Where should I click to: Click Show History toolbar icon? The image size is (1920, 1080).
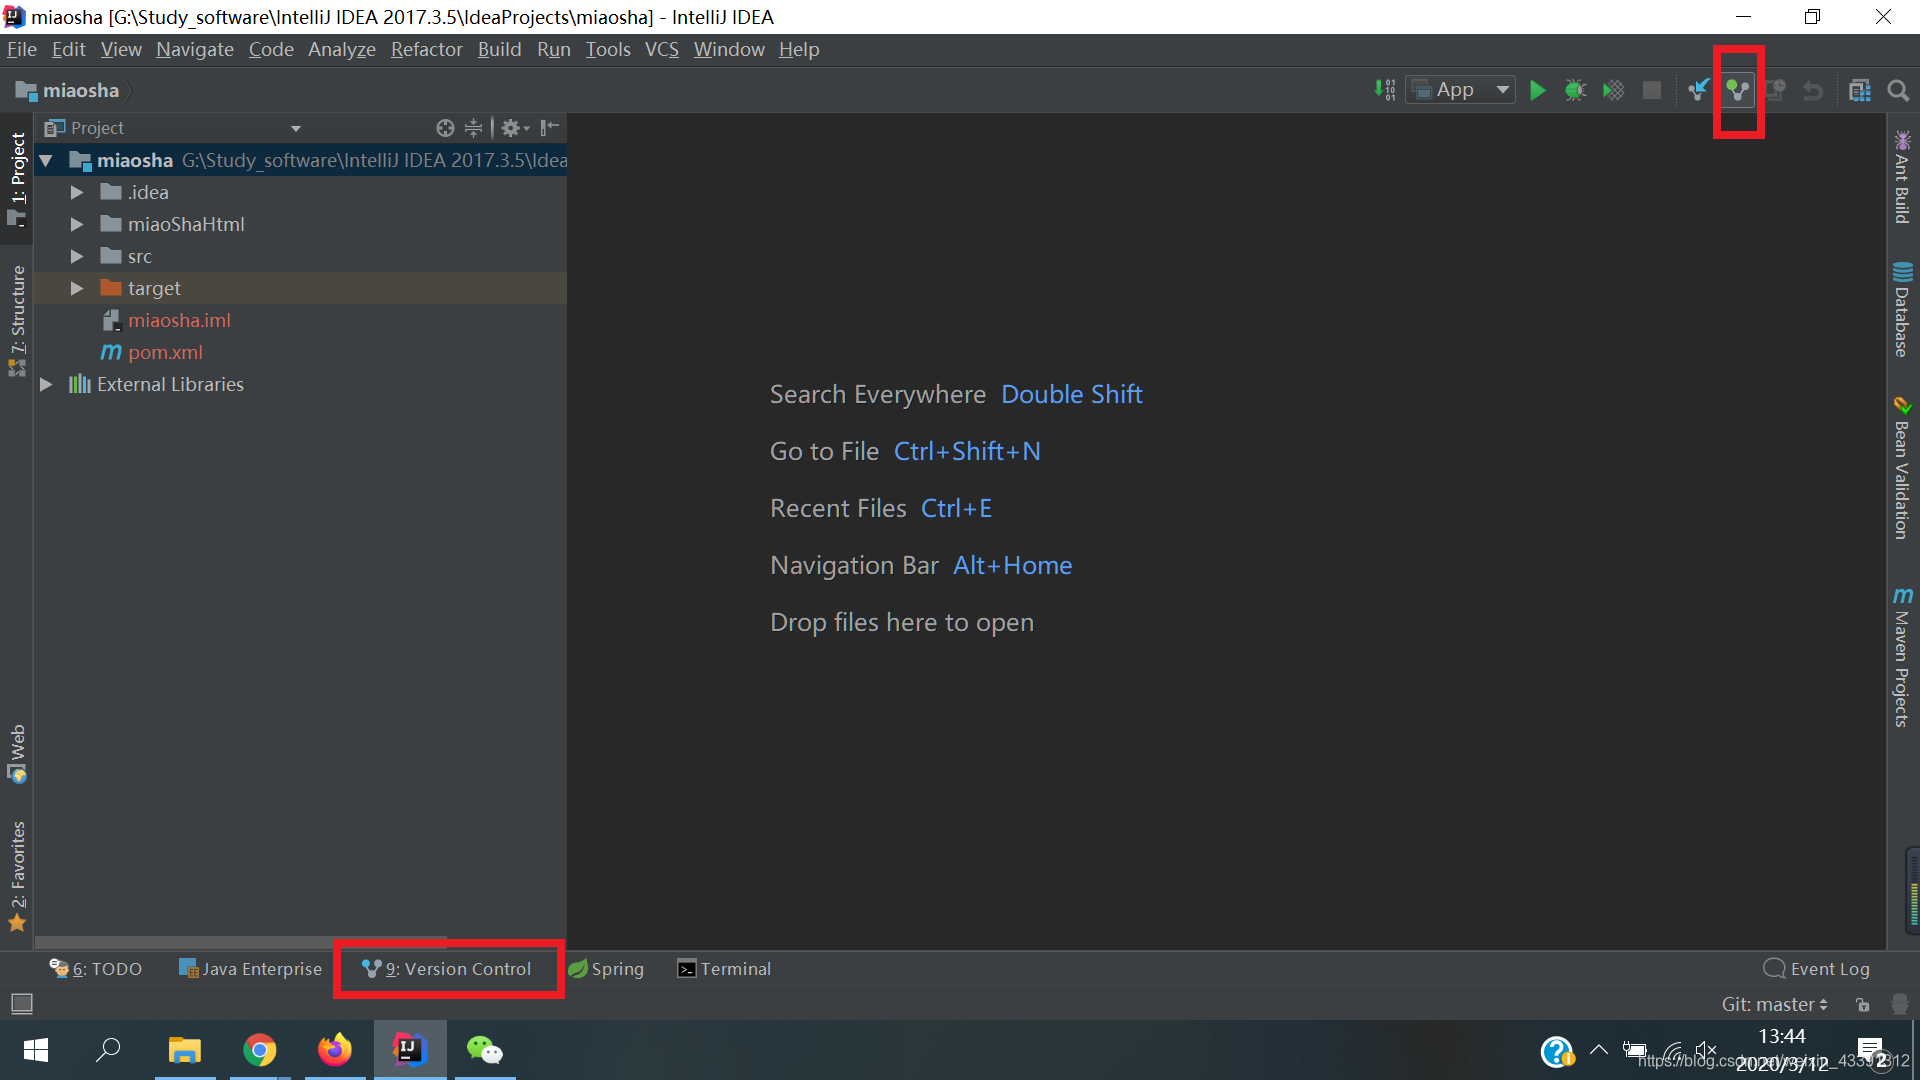point(1776,90)
